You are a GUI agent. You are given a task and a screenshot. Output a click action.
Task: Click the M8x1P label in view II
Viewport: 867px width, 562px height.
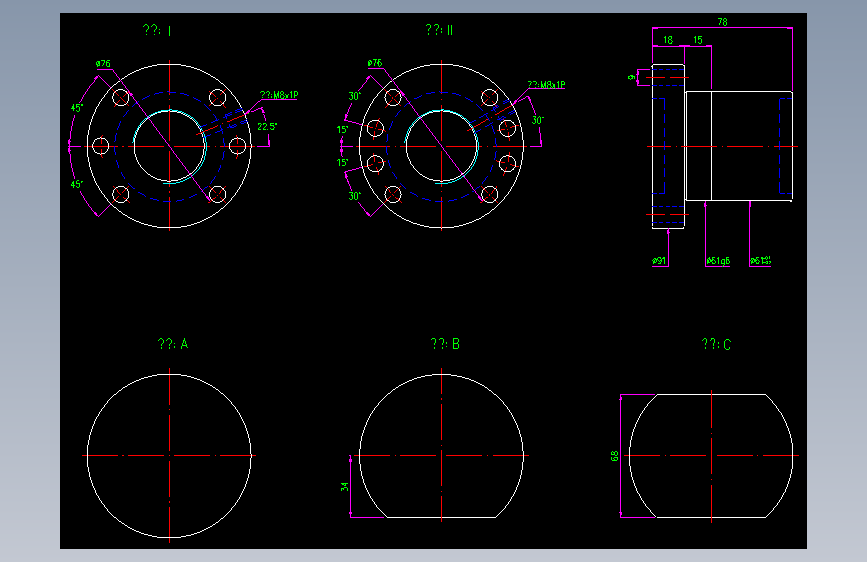pyautogui.click(x=546, y=85)
